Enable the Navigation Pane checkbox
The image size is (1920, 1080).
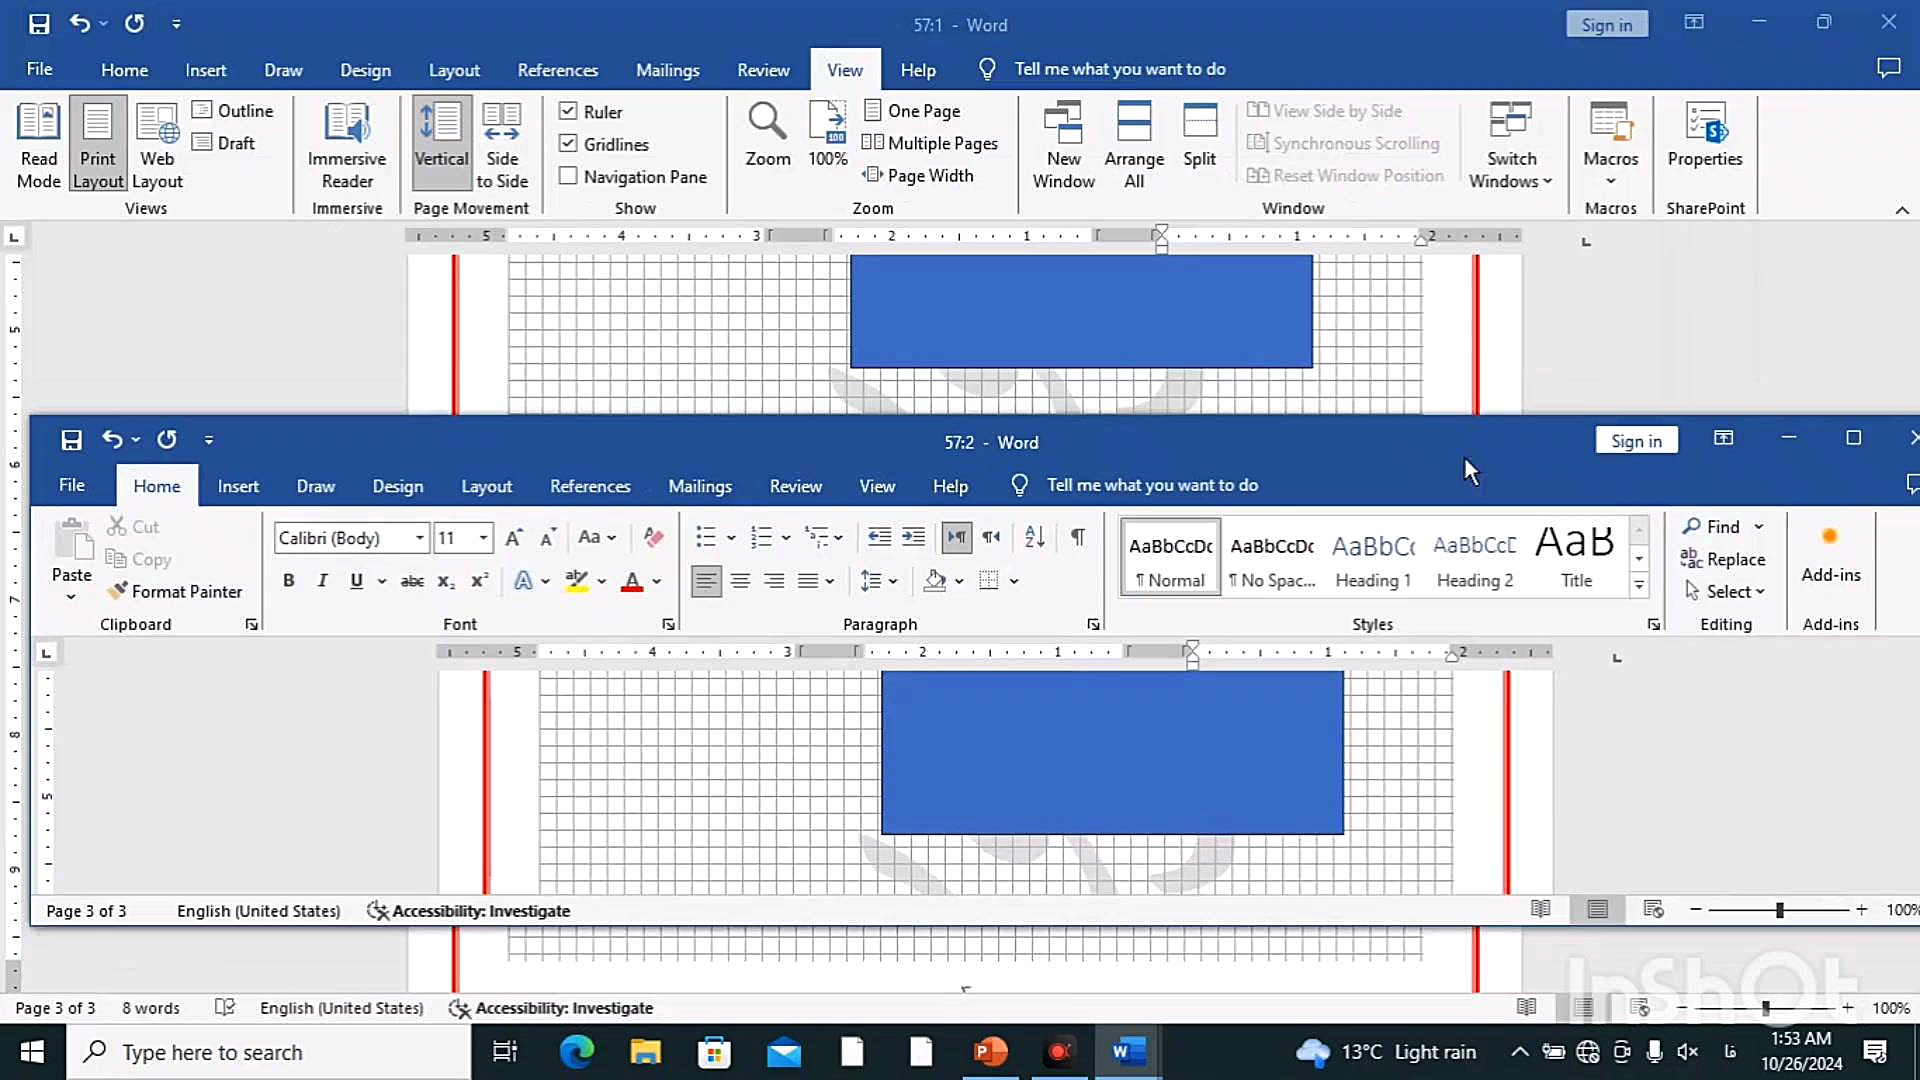[x=568, y=176]
